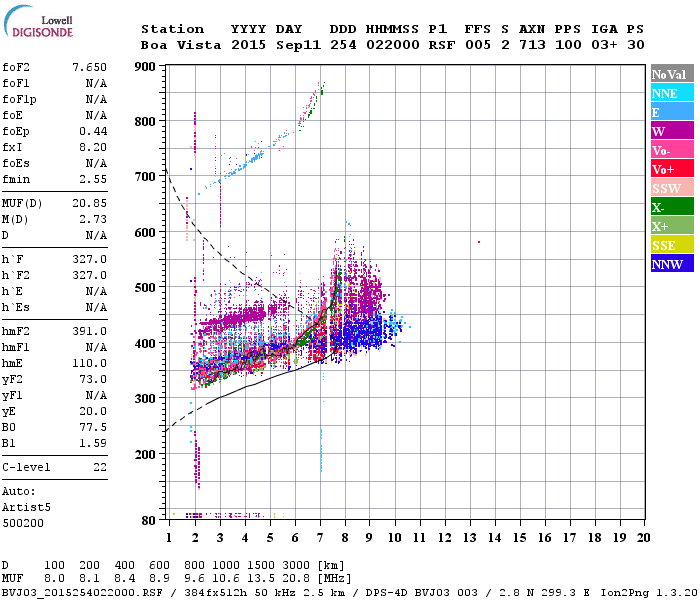
Task: Click the Lowell Digisonde logo
Action: coord(38,22)
